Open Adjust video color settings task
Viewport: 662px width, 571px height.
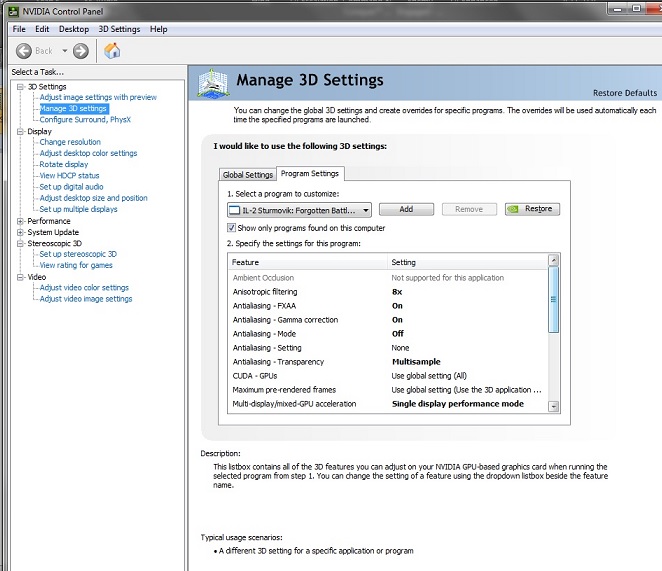(x=84, y=288)
